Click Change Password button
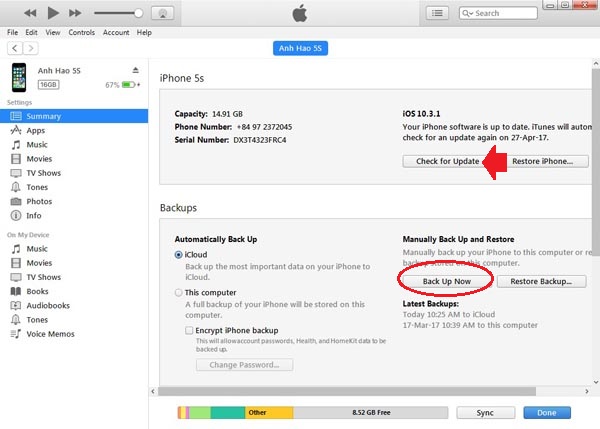Viewport: 600px width, 429px height. [245, 365]
